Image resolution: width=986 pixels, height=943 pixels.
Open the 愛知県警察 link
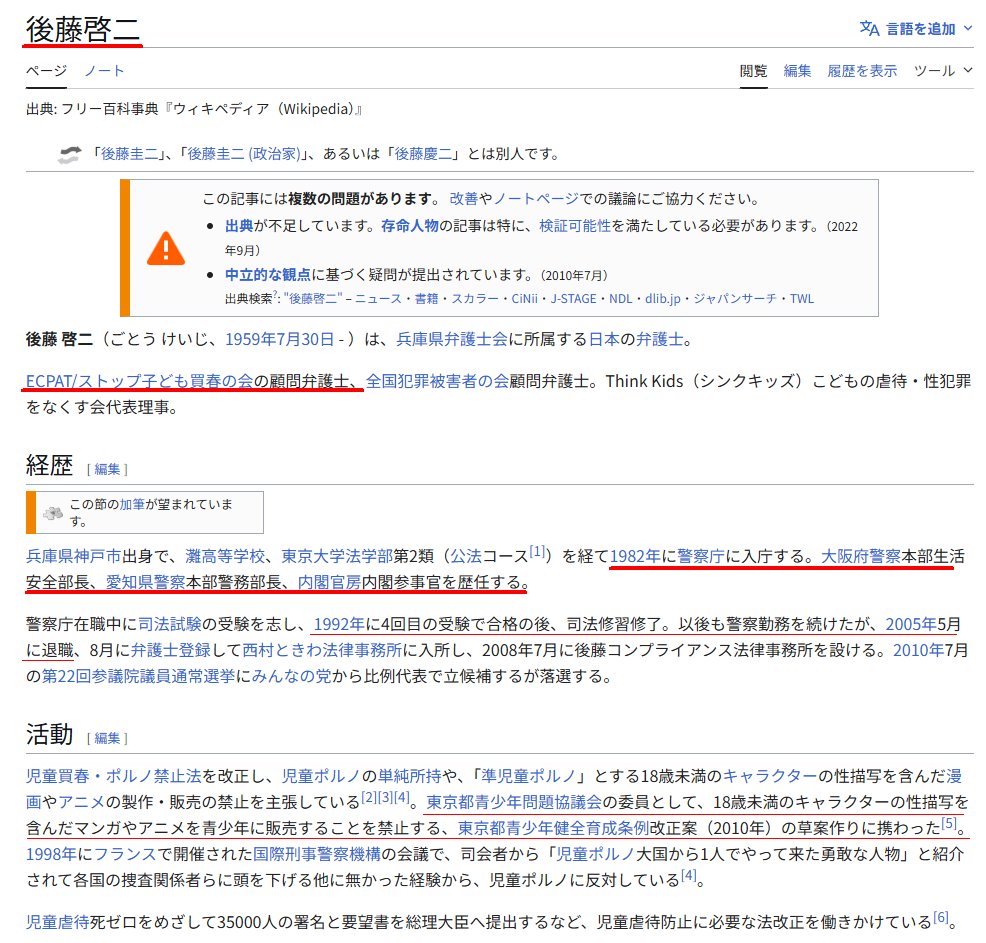tap(145, 583)
